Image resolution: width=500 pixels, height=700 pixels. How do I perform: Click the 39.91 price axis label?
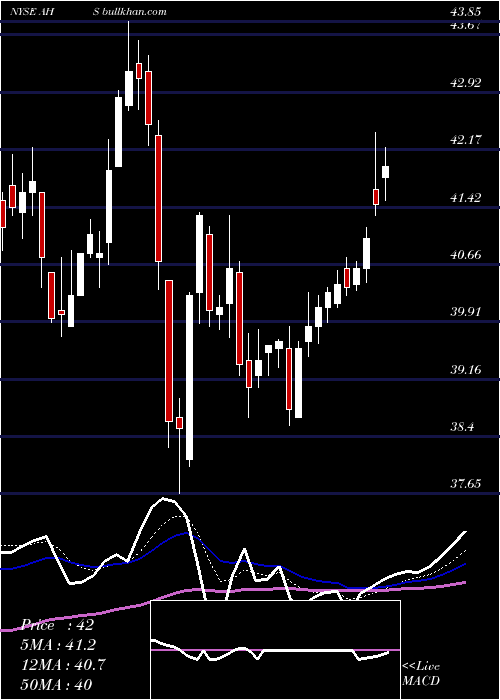466,311
